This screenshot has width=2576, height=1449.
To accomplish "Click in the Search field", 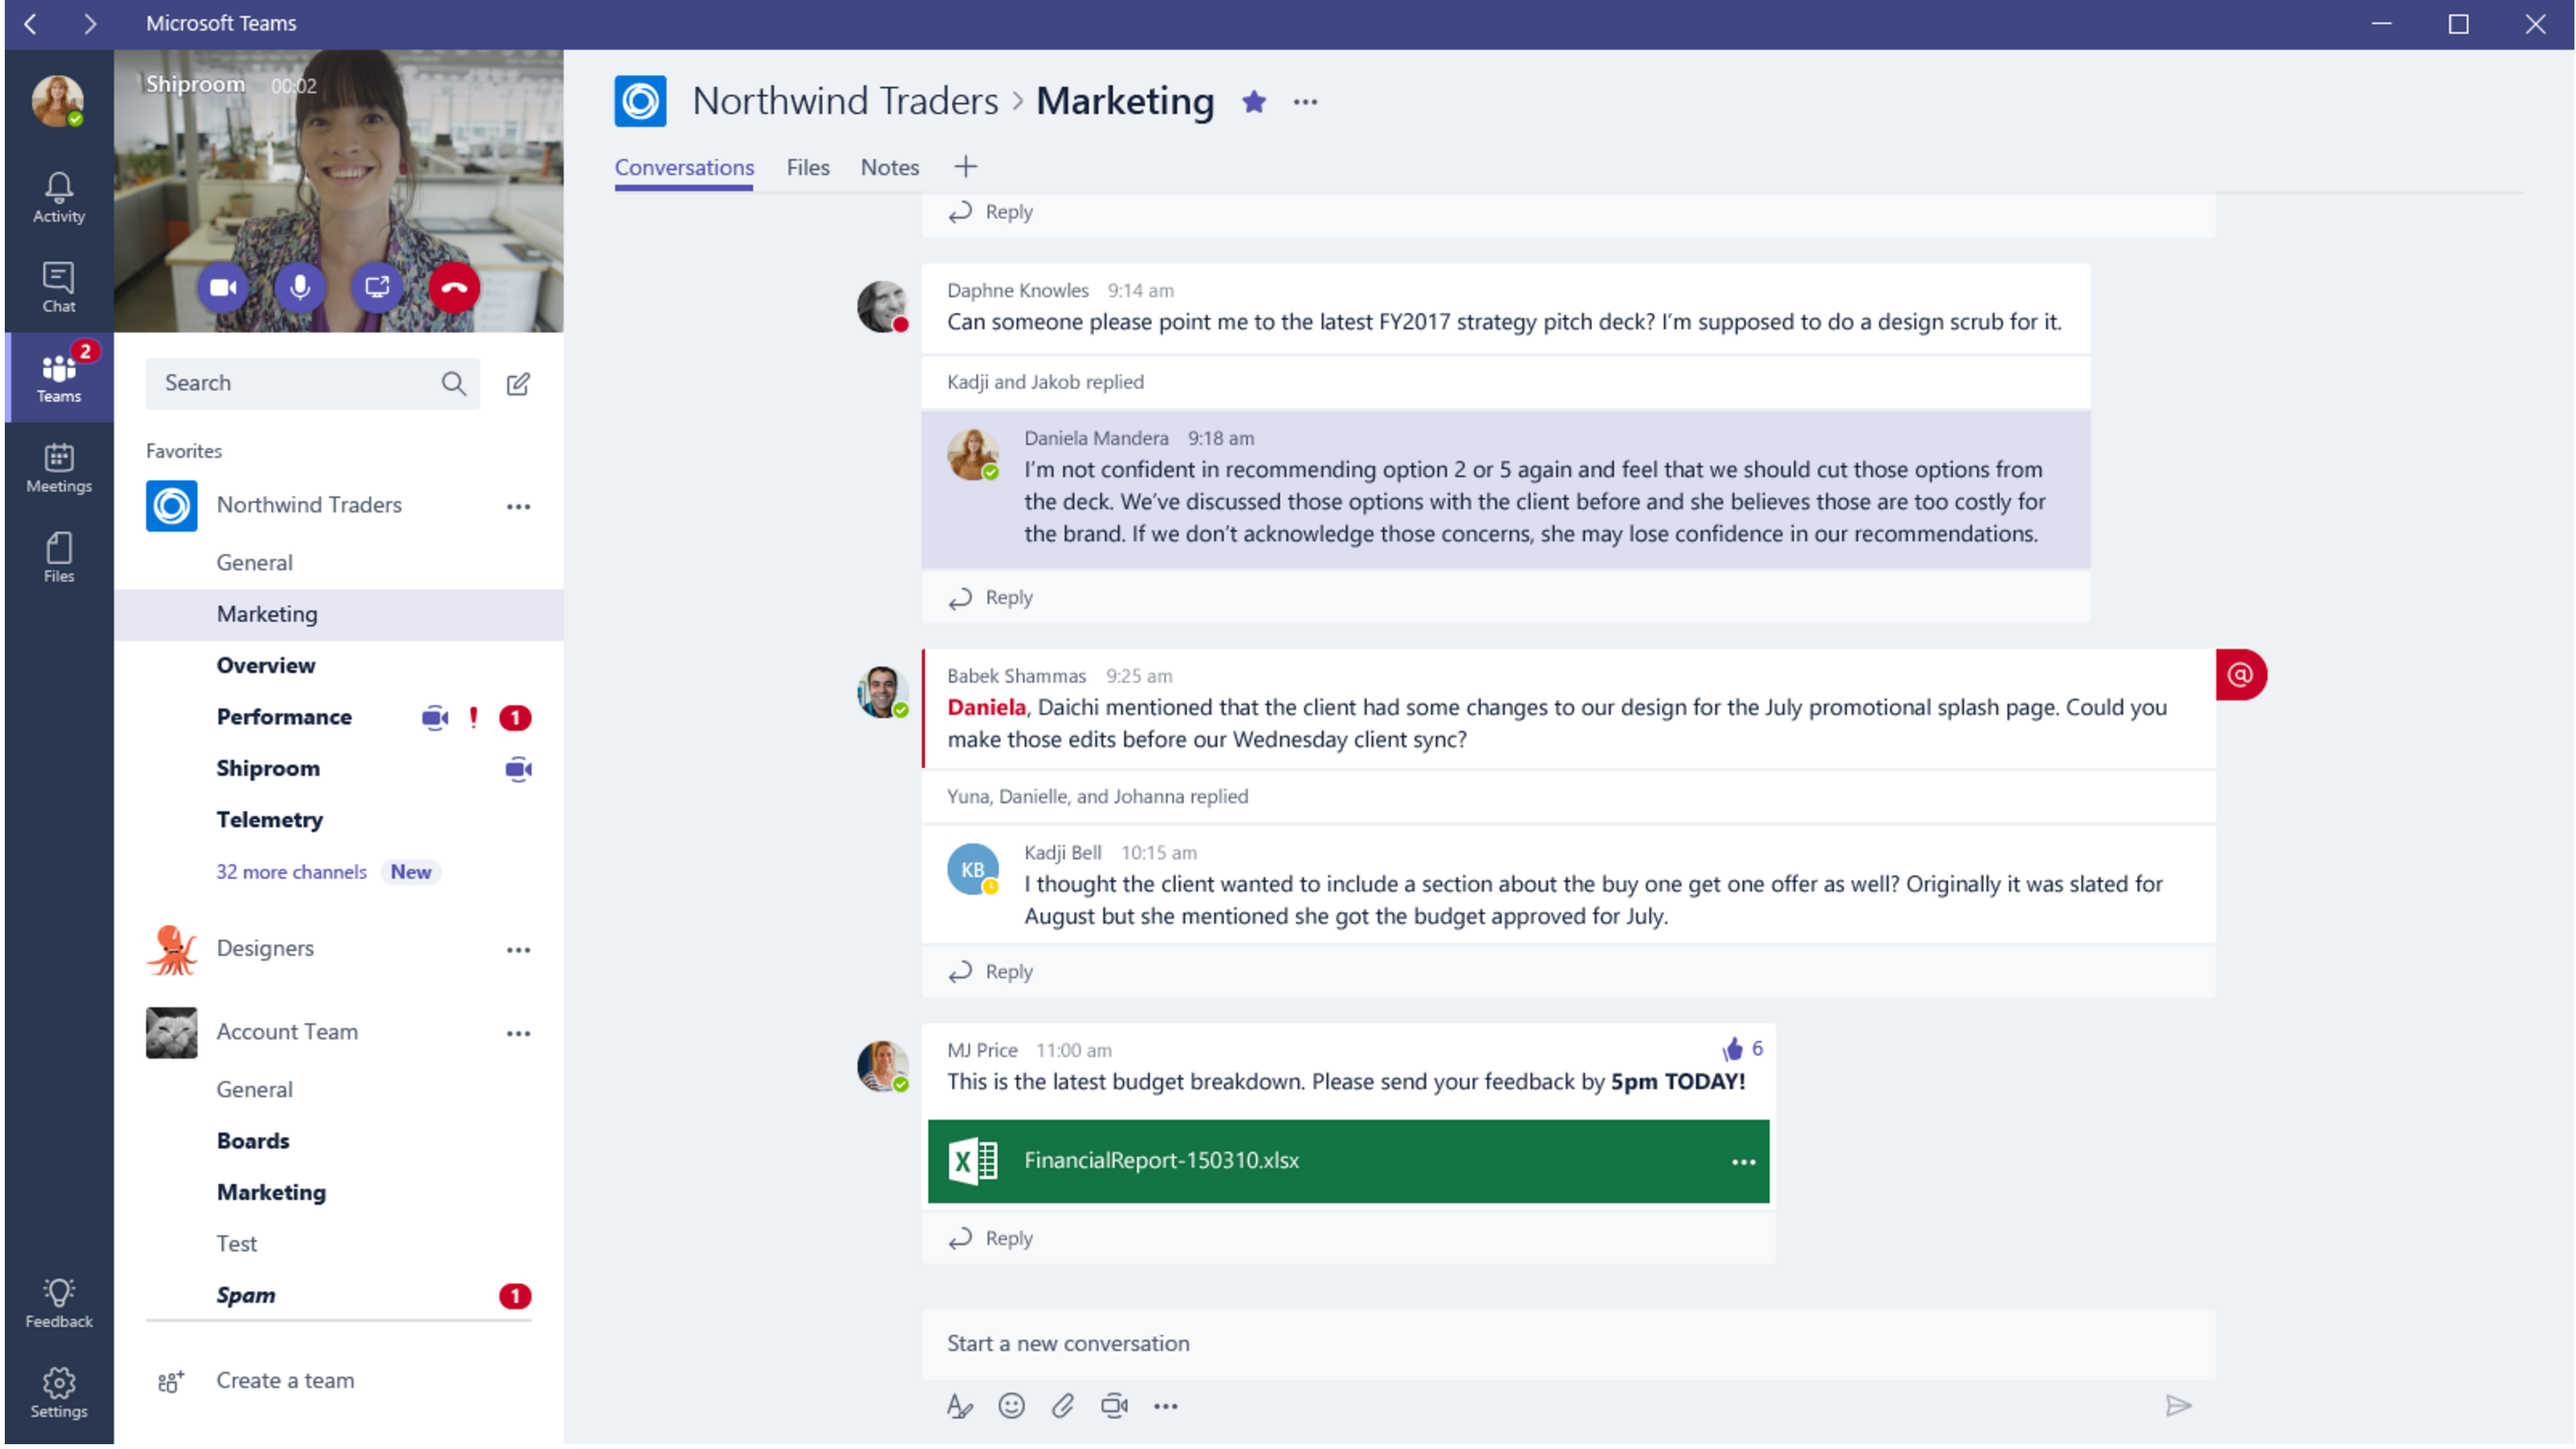I will [x=312, y=383].
